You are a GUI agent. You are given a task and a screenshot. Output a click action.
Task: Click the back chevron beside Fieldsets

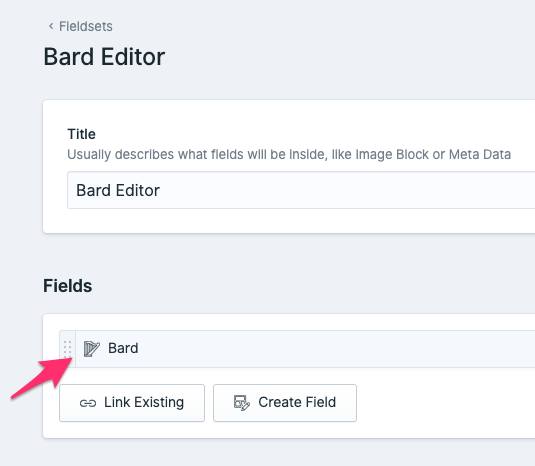tap(51, 26)
